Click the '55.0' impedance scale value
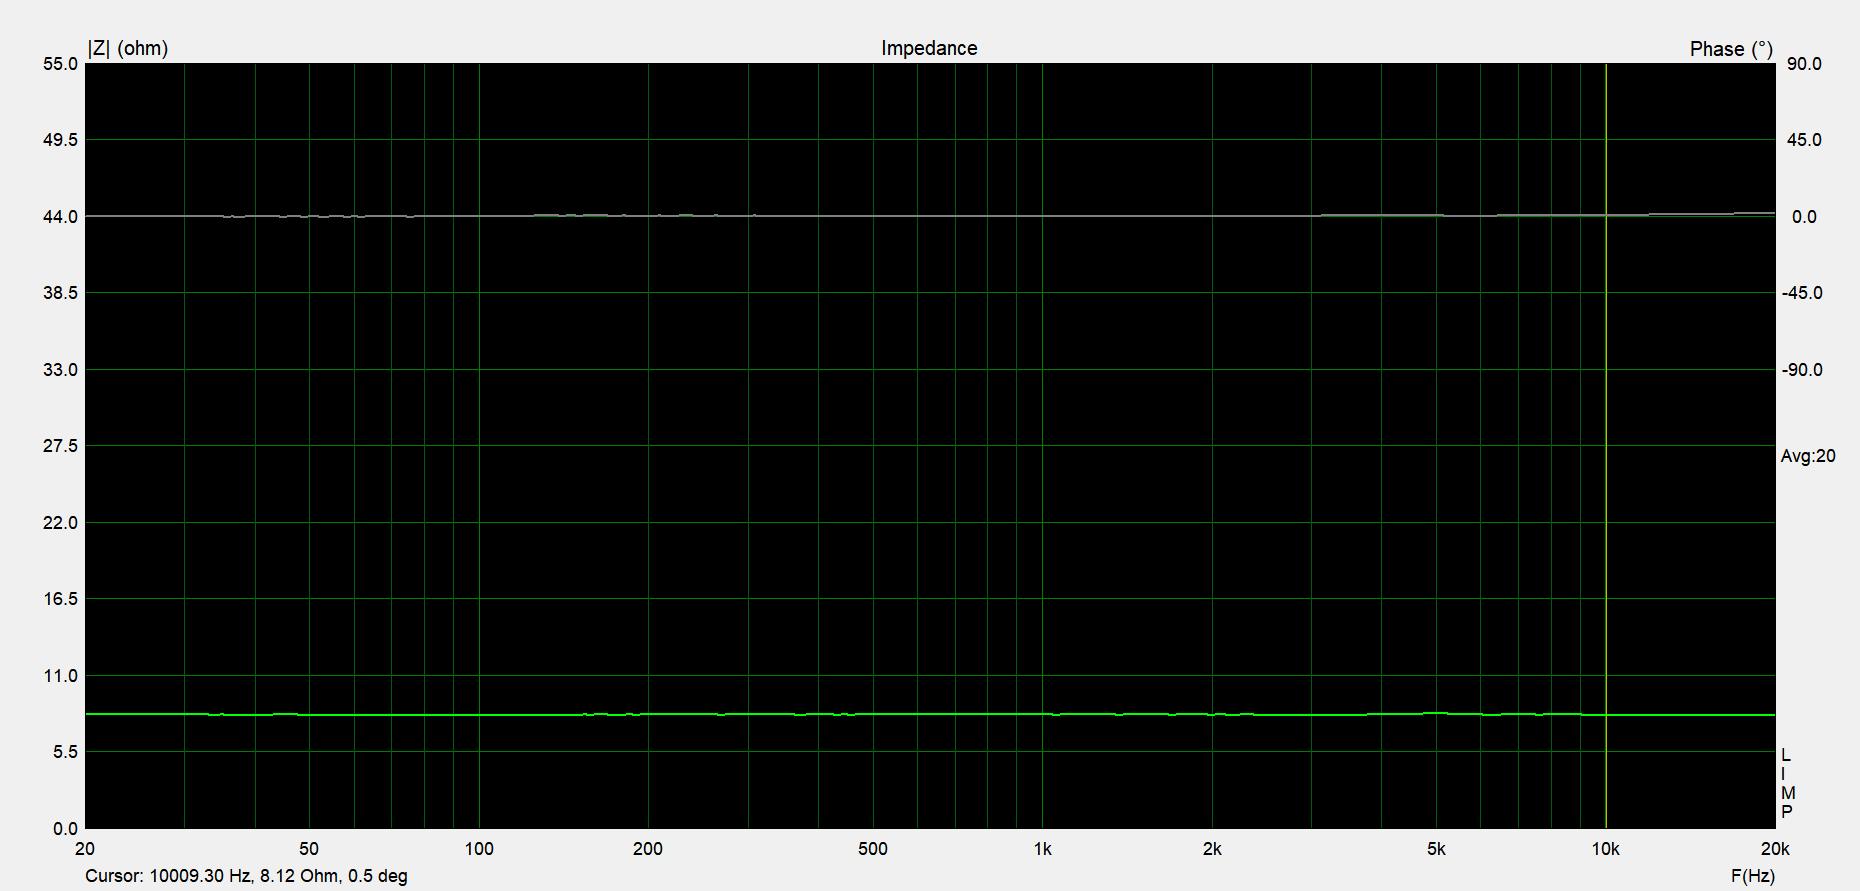The width and height of the screenshot is (1860, 891). 60,64
